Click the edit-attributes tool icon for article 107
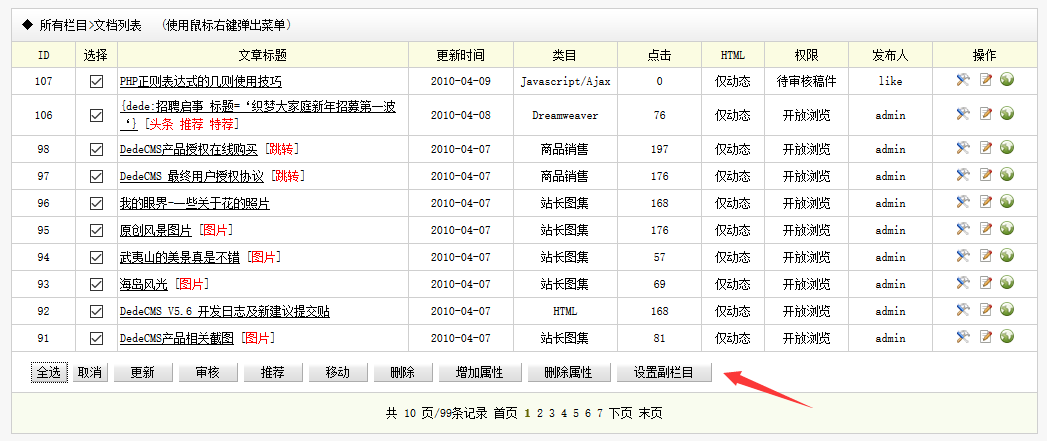Image resolution: width=1047 pixels, height=441 pixels. [963, 81]
